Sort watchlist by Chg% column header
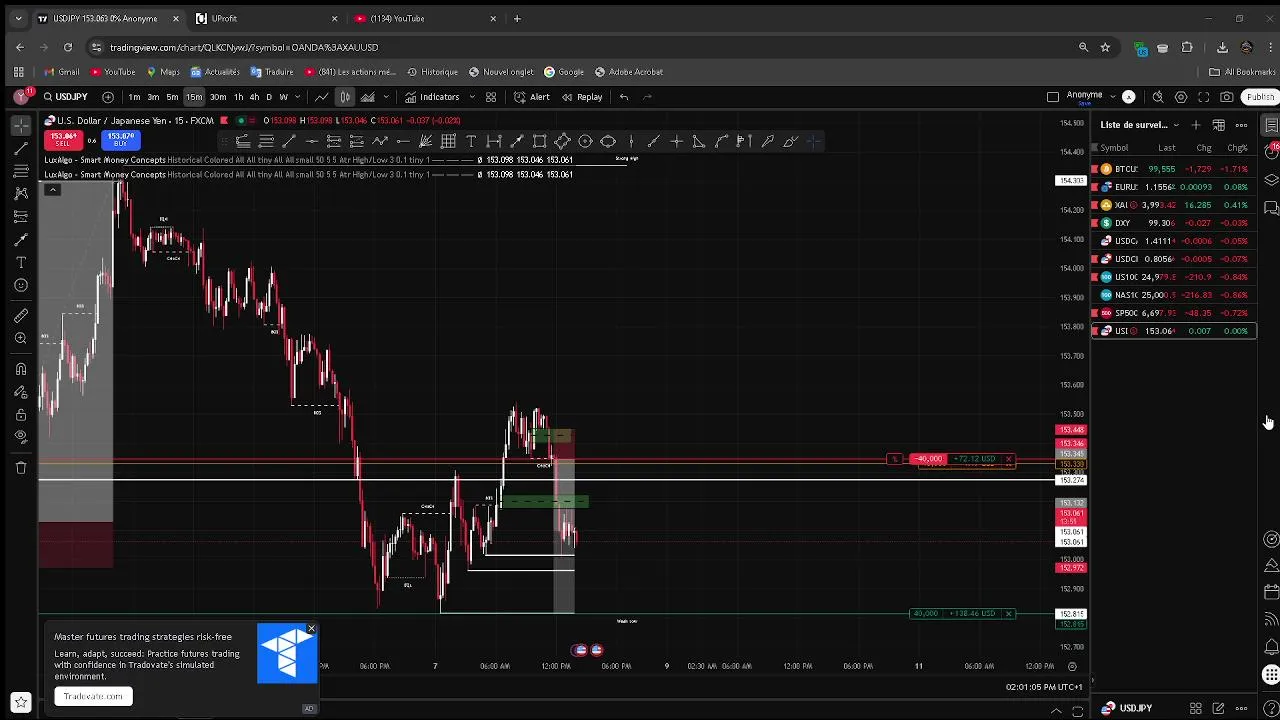Screen dimensions: 1280x720 click(x=1238, y=148)
